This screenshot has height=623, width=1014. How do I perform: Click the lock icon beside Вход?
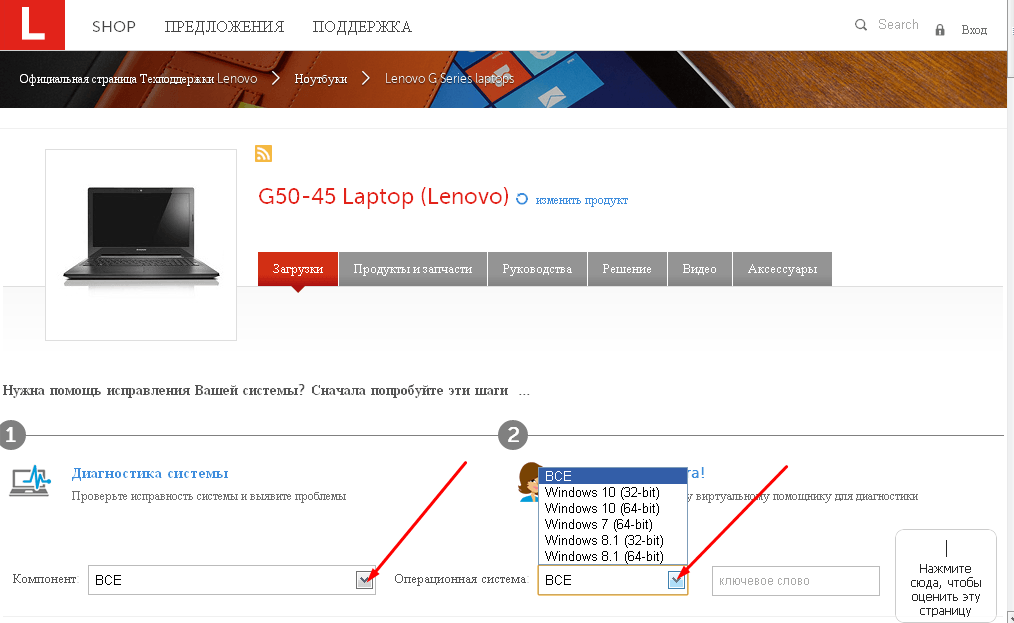click(940, 30)
